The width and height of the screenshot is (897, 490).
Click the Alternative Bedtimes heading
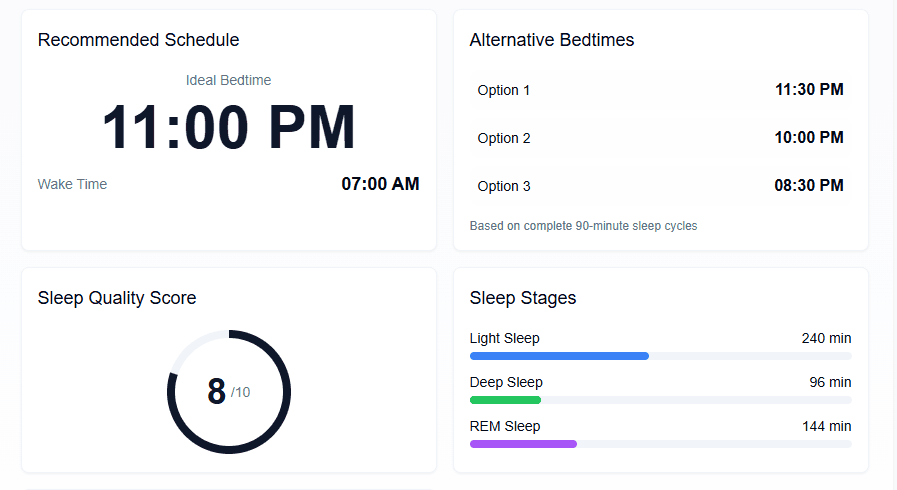click(552, 40)
